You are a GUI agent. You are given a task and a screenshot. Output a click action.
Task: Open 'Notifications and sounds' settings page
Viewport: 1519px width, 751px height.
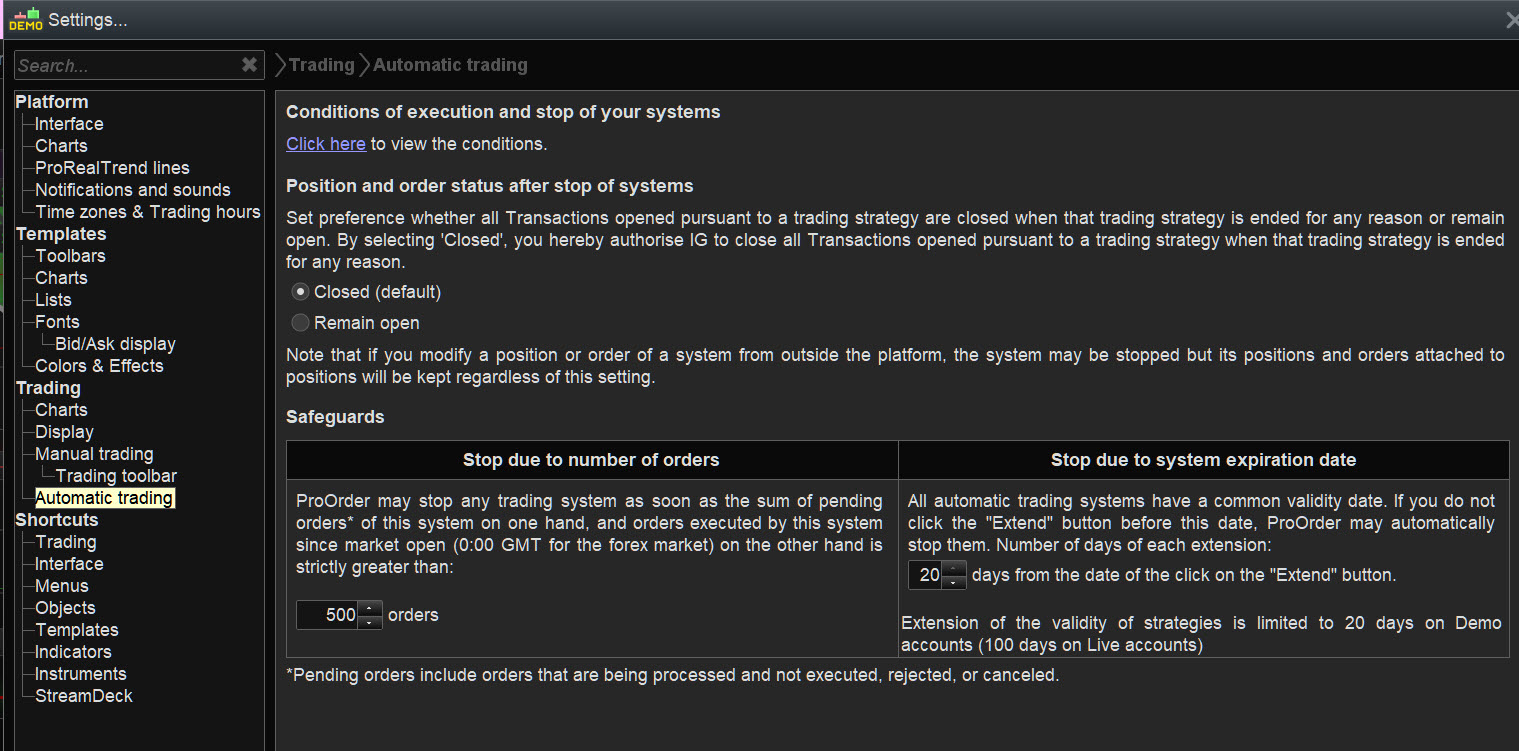coord(132,190)
